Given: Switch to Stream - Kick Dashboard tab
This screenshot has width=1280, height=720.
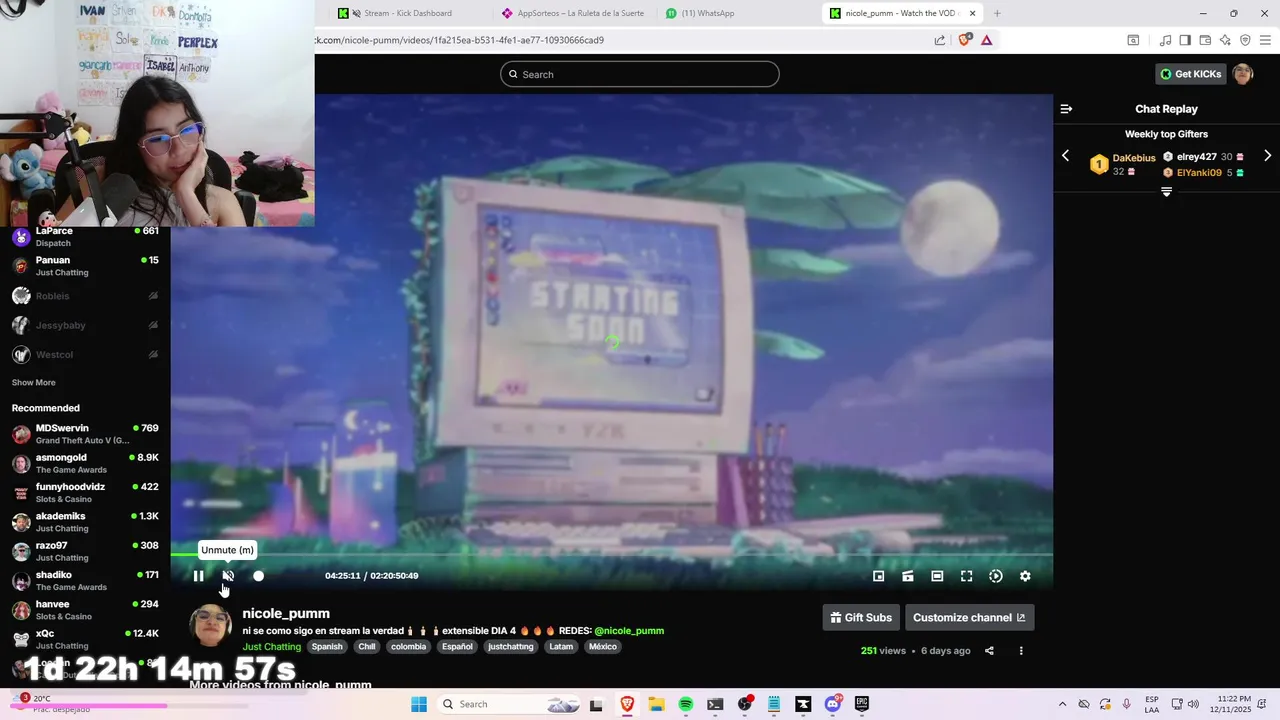Looking at the screenshot, I should click(x=406, y=13).
